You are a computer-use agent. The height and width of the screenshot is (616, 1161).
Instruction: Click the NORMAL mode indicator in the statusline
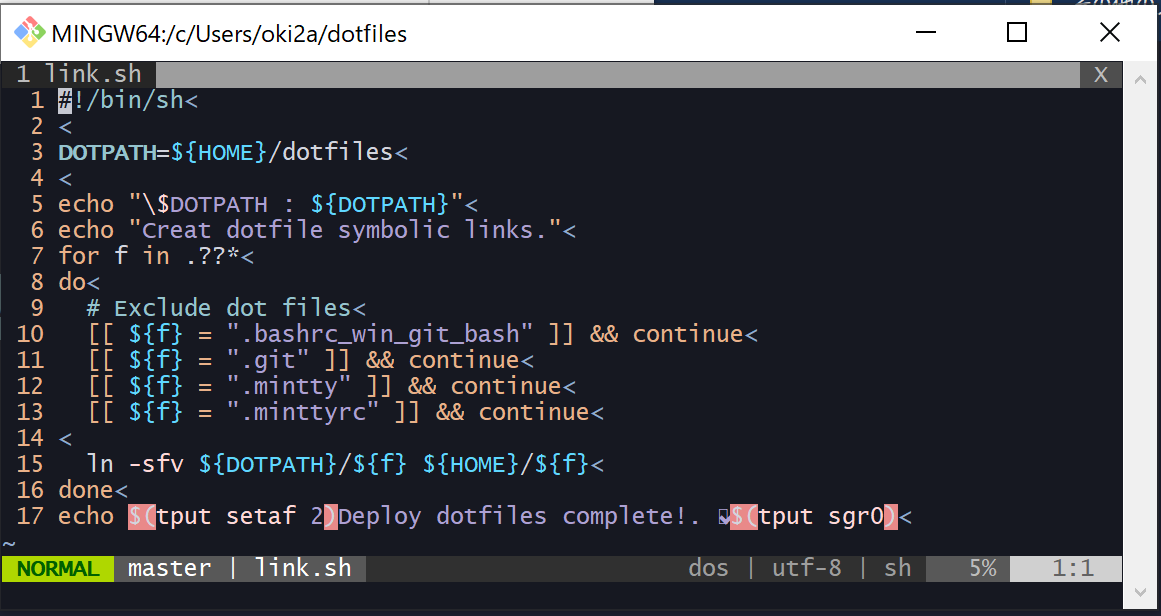[56, 568]
